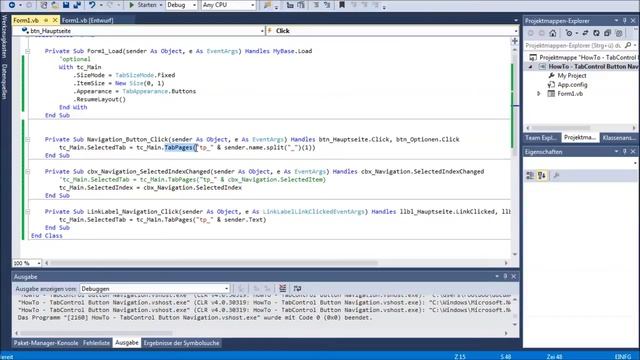640x360 pixels.
Task: Pin the Projektmappen-Explorer panel
Action: [624, 20]
